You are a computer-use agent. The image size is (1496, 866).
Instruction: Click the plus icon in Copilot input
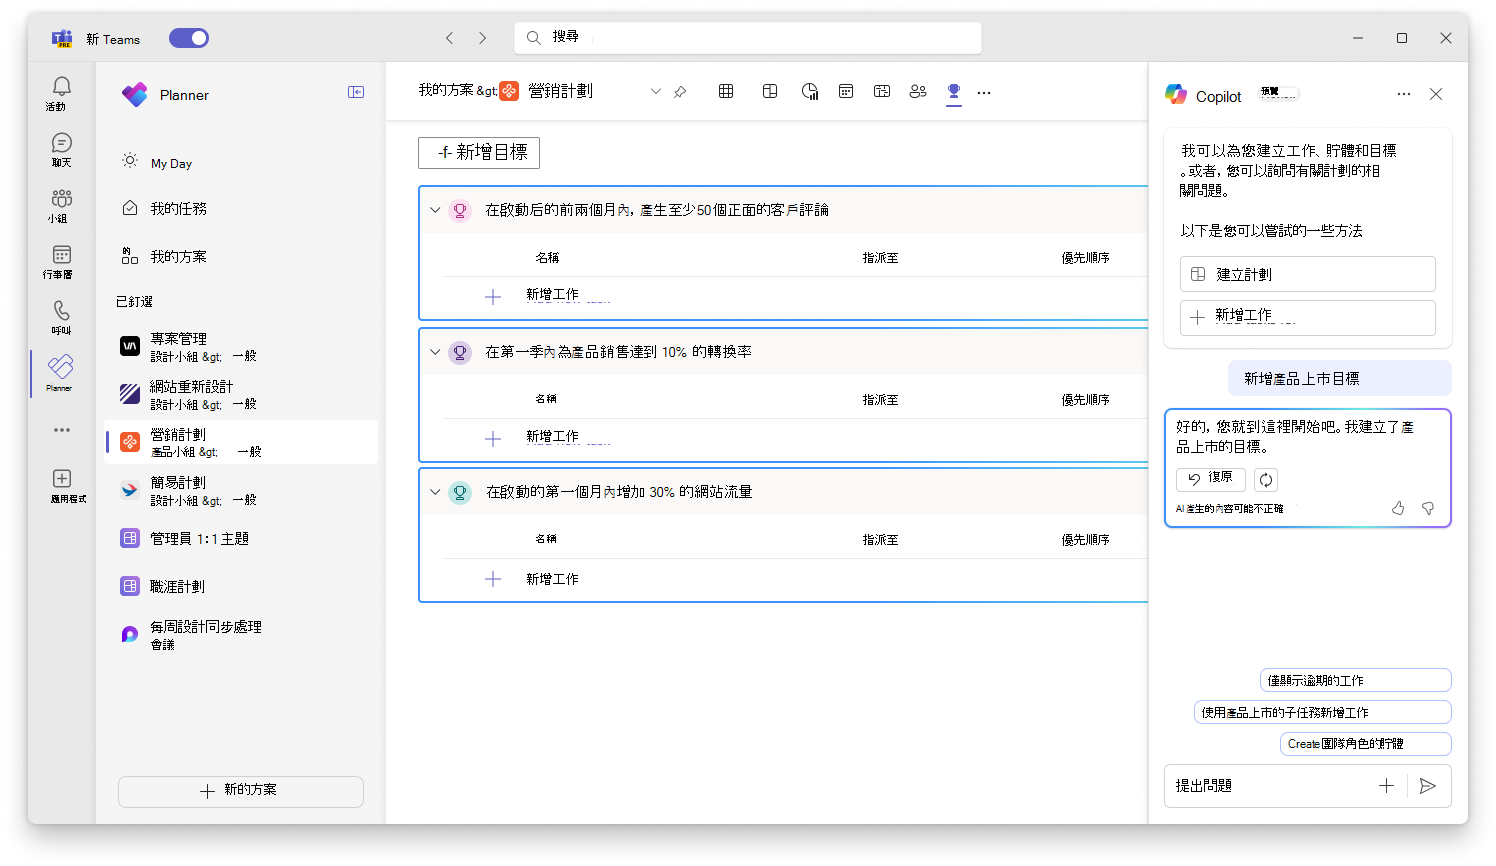[x=1386, y=786]
